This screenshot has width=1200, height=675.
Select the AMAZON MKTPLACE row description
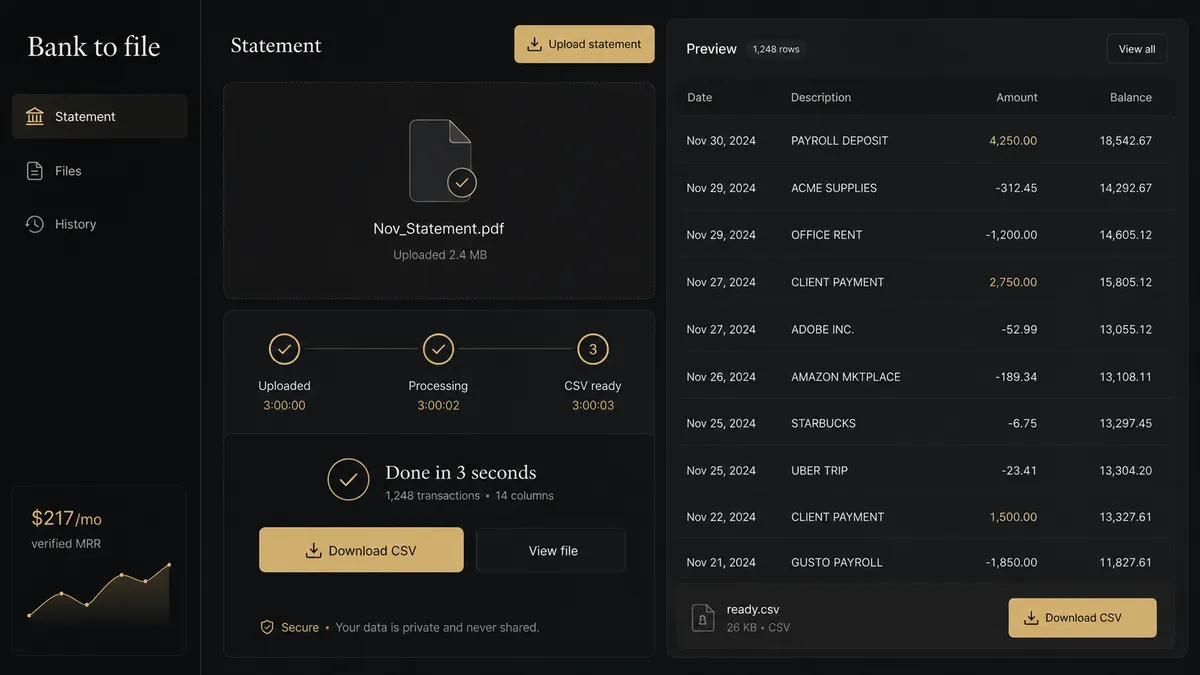tap(845, 377)
